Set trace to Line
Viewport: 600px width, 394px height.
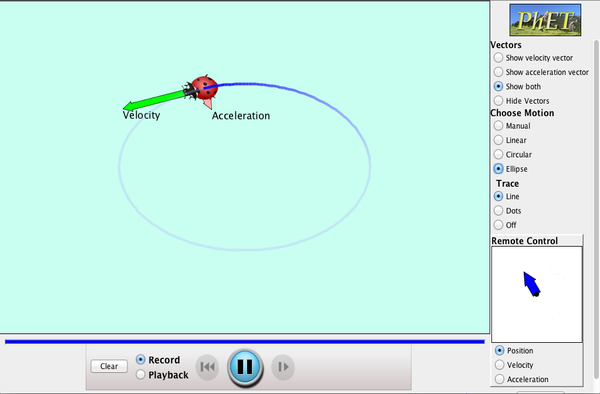tap(507, 196)
